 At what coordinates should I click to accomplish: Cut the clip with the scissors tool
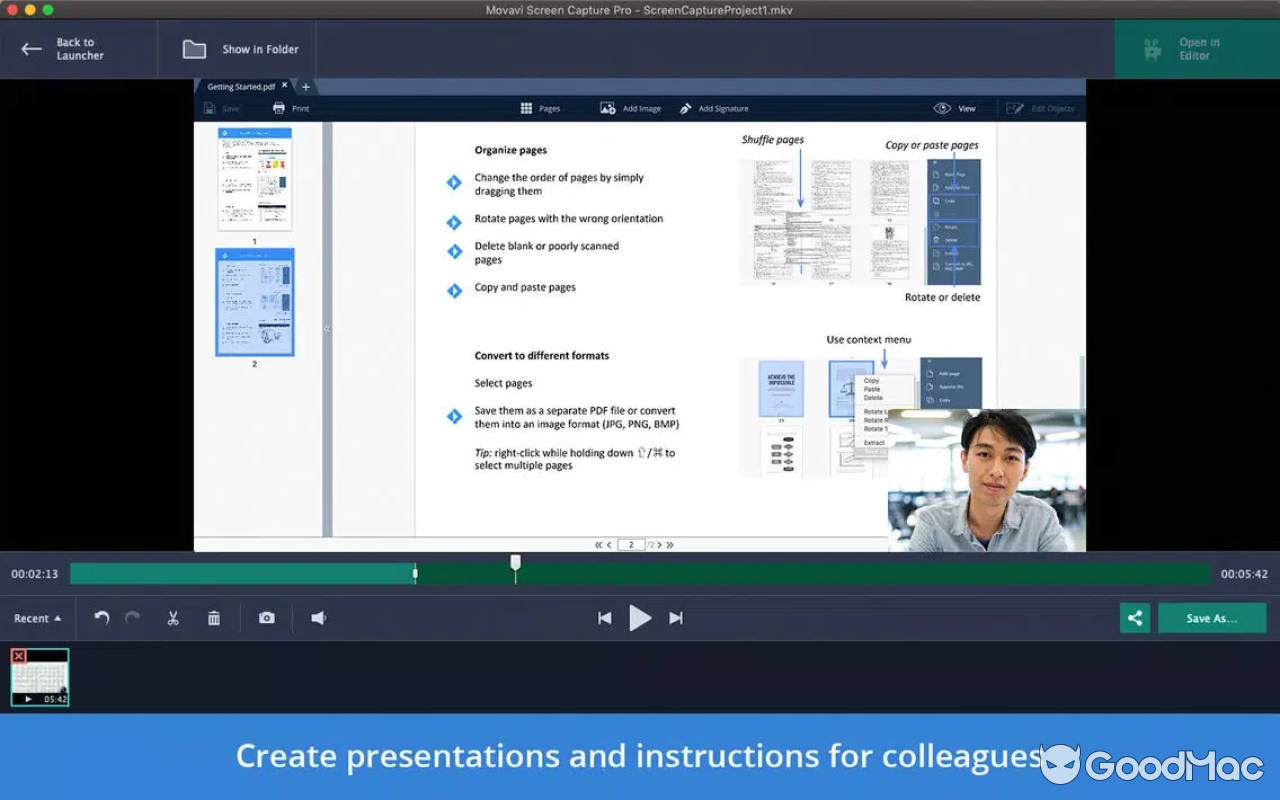tap(172, 617)
